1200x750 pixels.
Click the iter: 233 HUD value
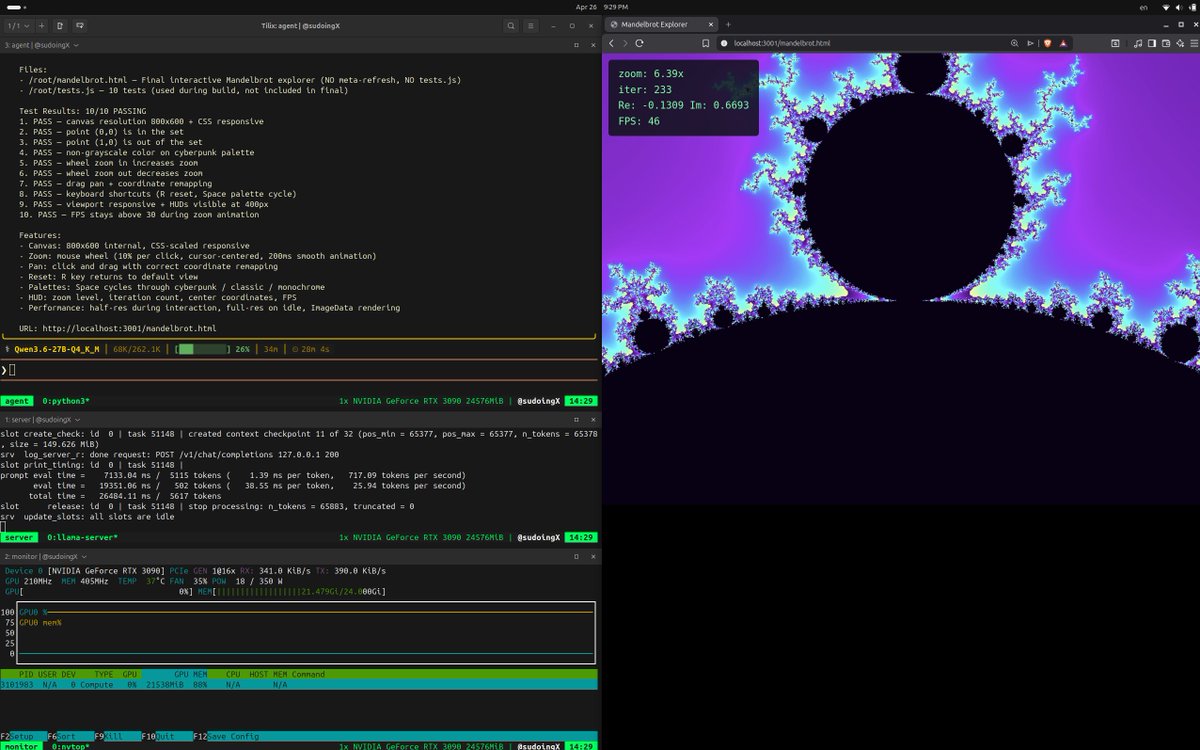pyautogui.click(x=645, y=90)
